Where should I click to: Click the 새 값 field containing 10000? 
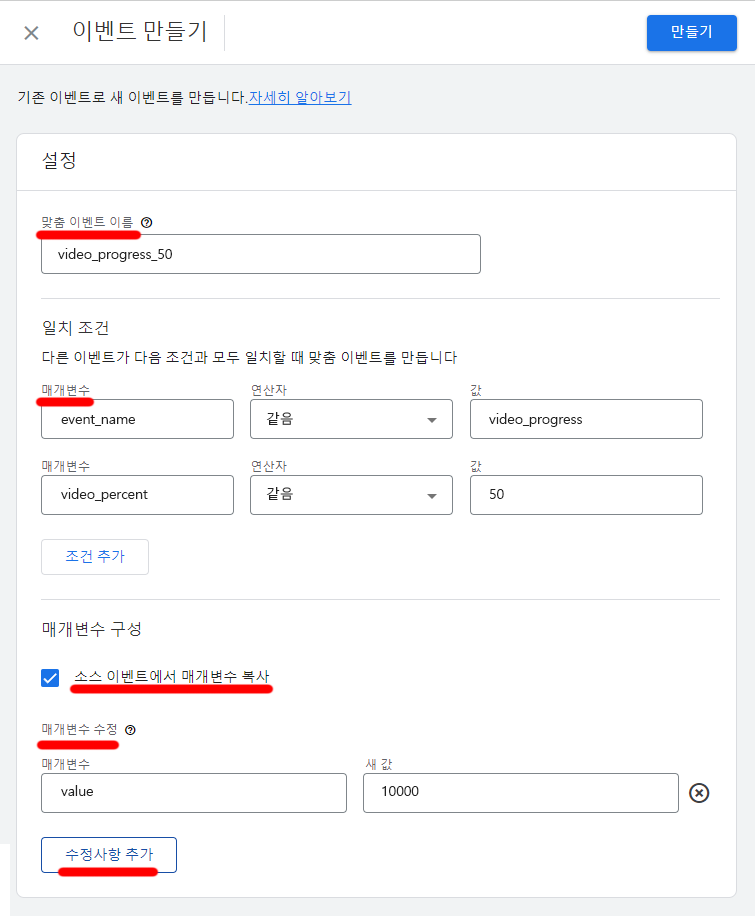click(x=520, y=792)
